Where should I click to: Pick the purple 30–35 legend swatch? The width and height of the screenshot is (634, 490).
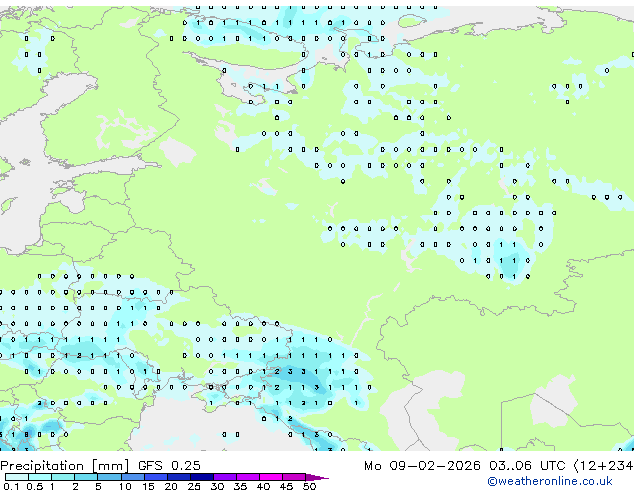pyautogui.click(x=225, y=477)
